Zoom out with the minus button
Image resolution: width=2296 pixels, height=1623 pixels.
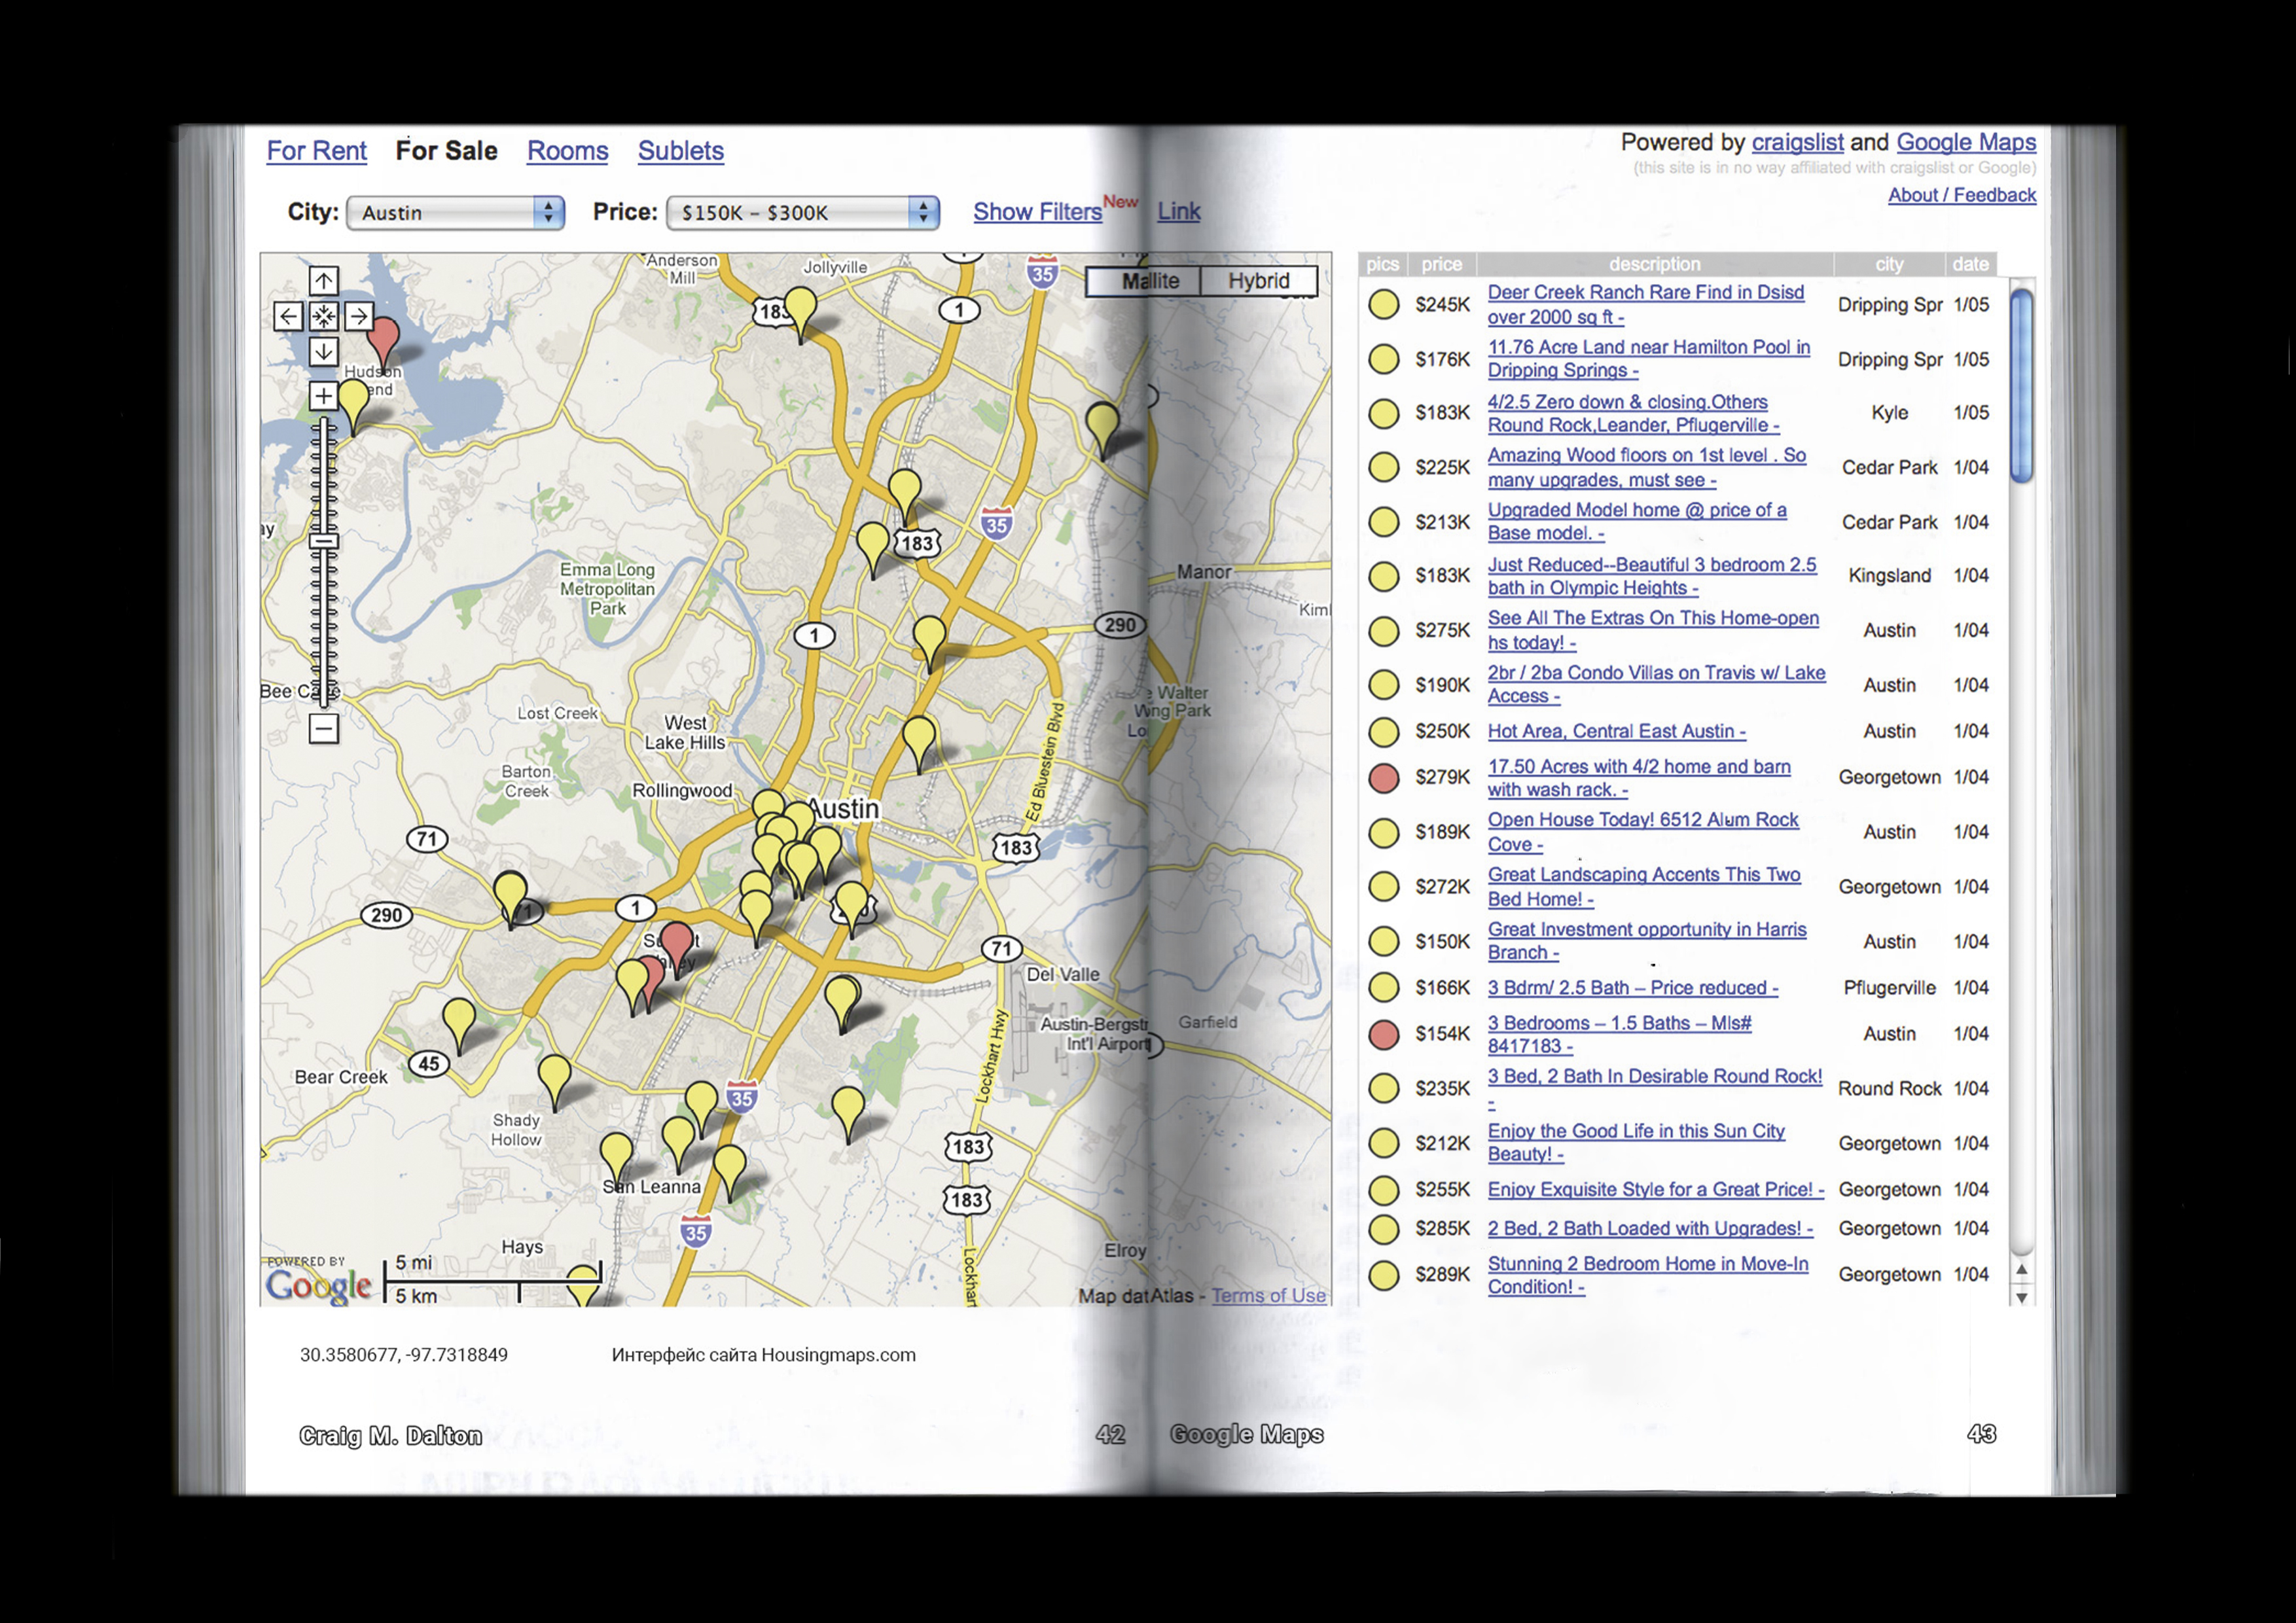[323, 728]
